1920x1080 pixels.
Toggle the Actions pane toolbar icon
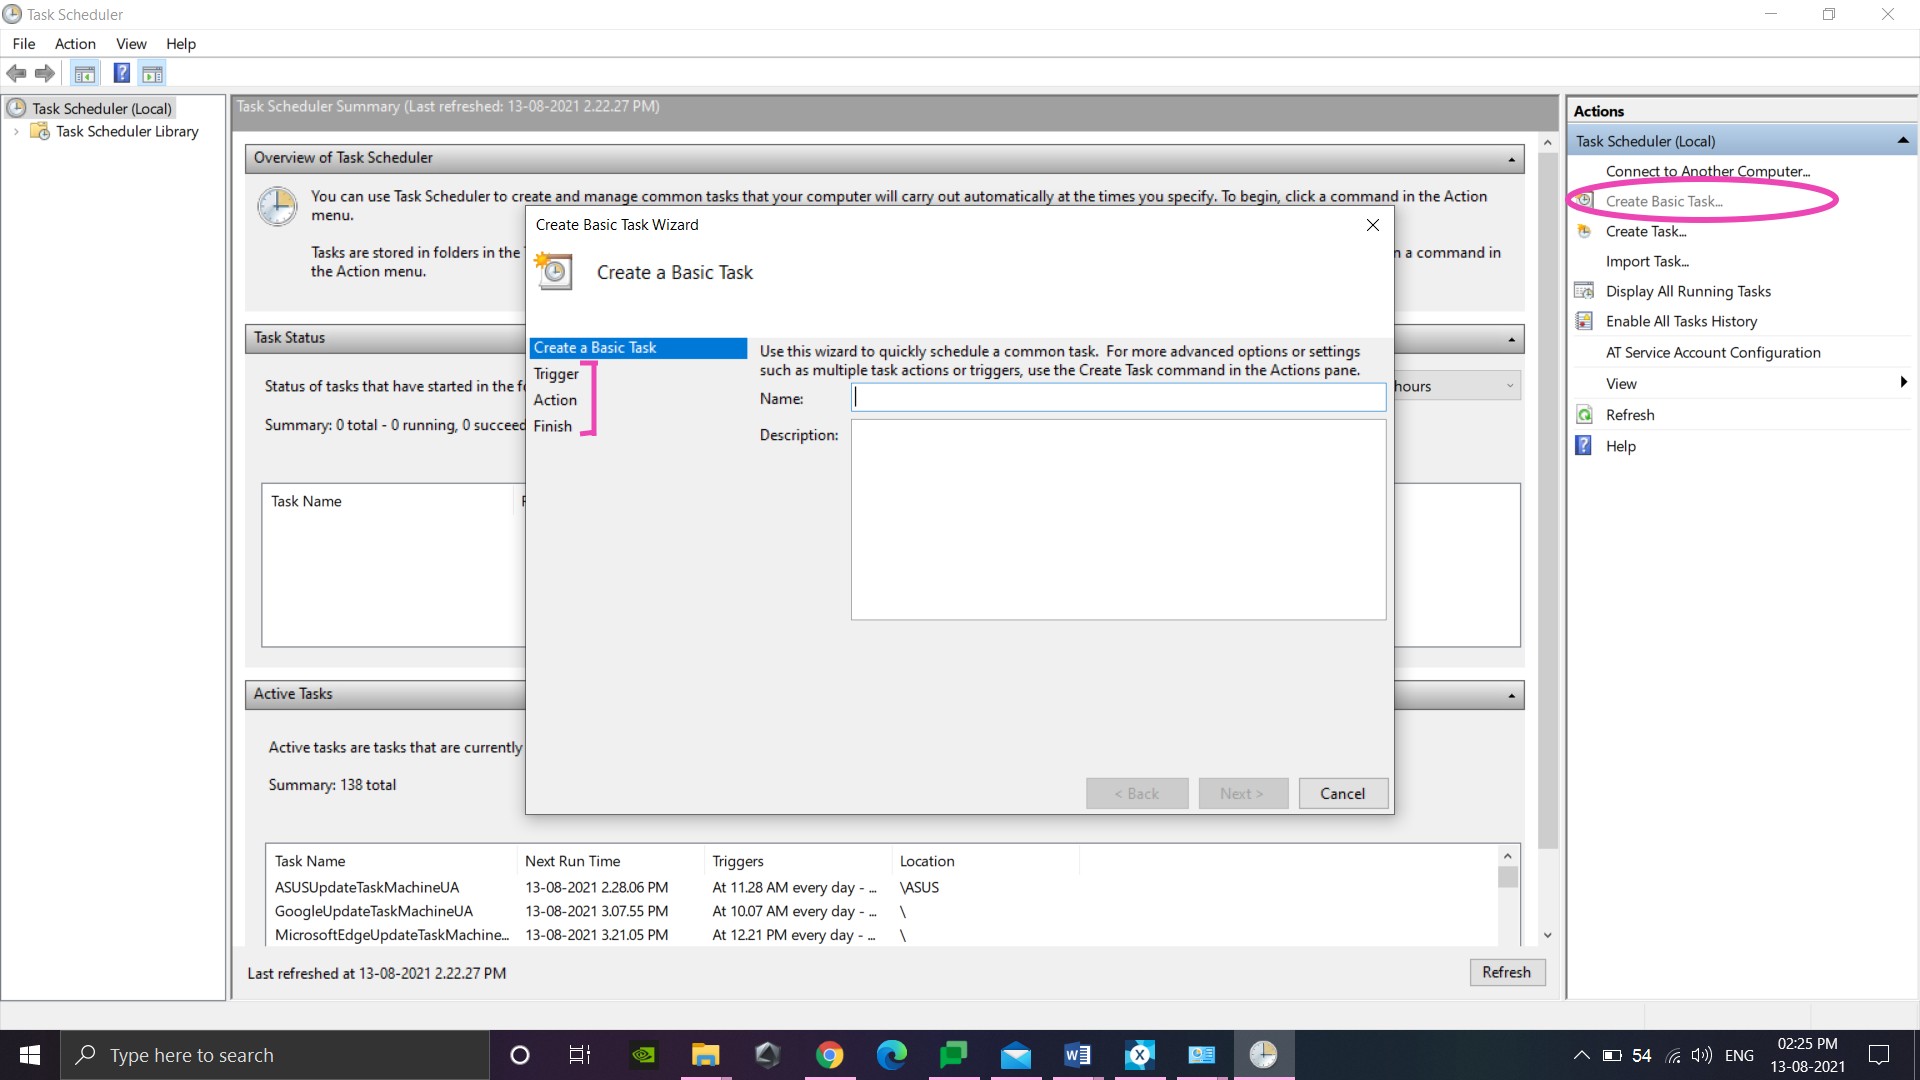(x=152, y=73)
